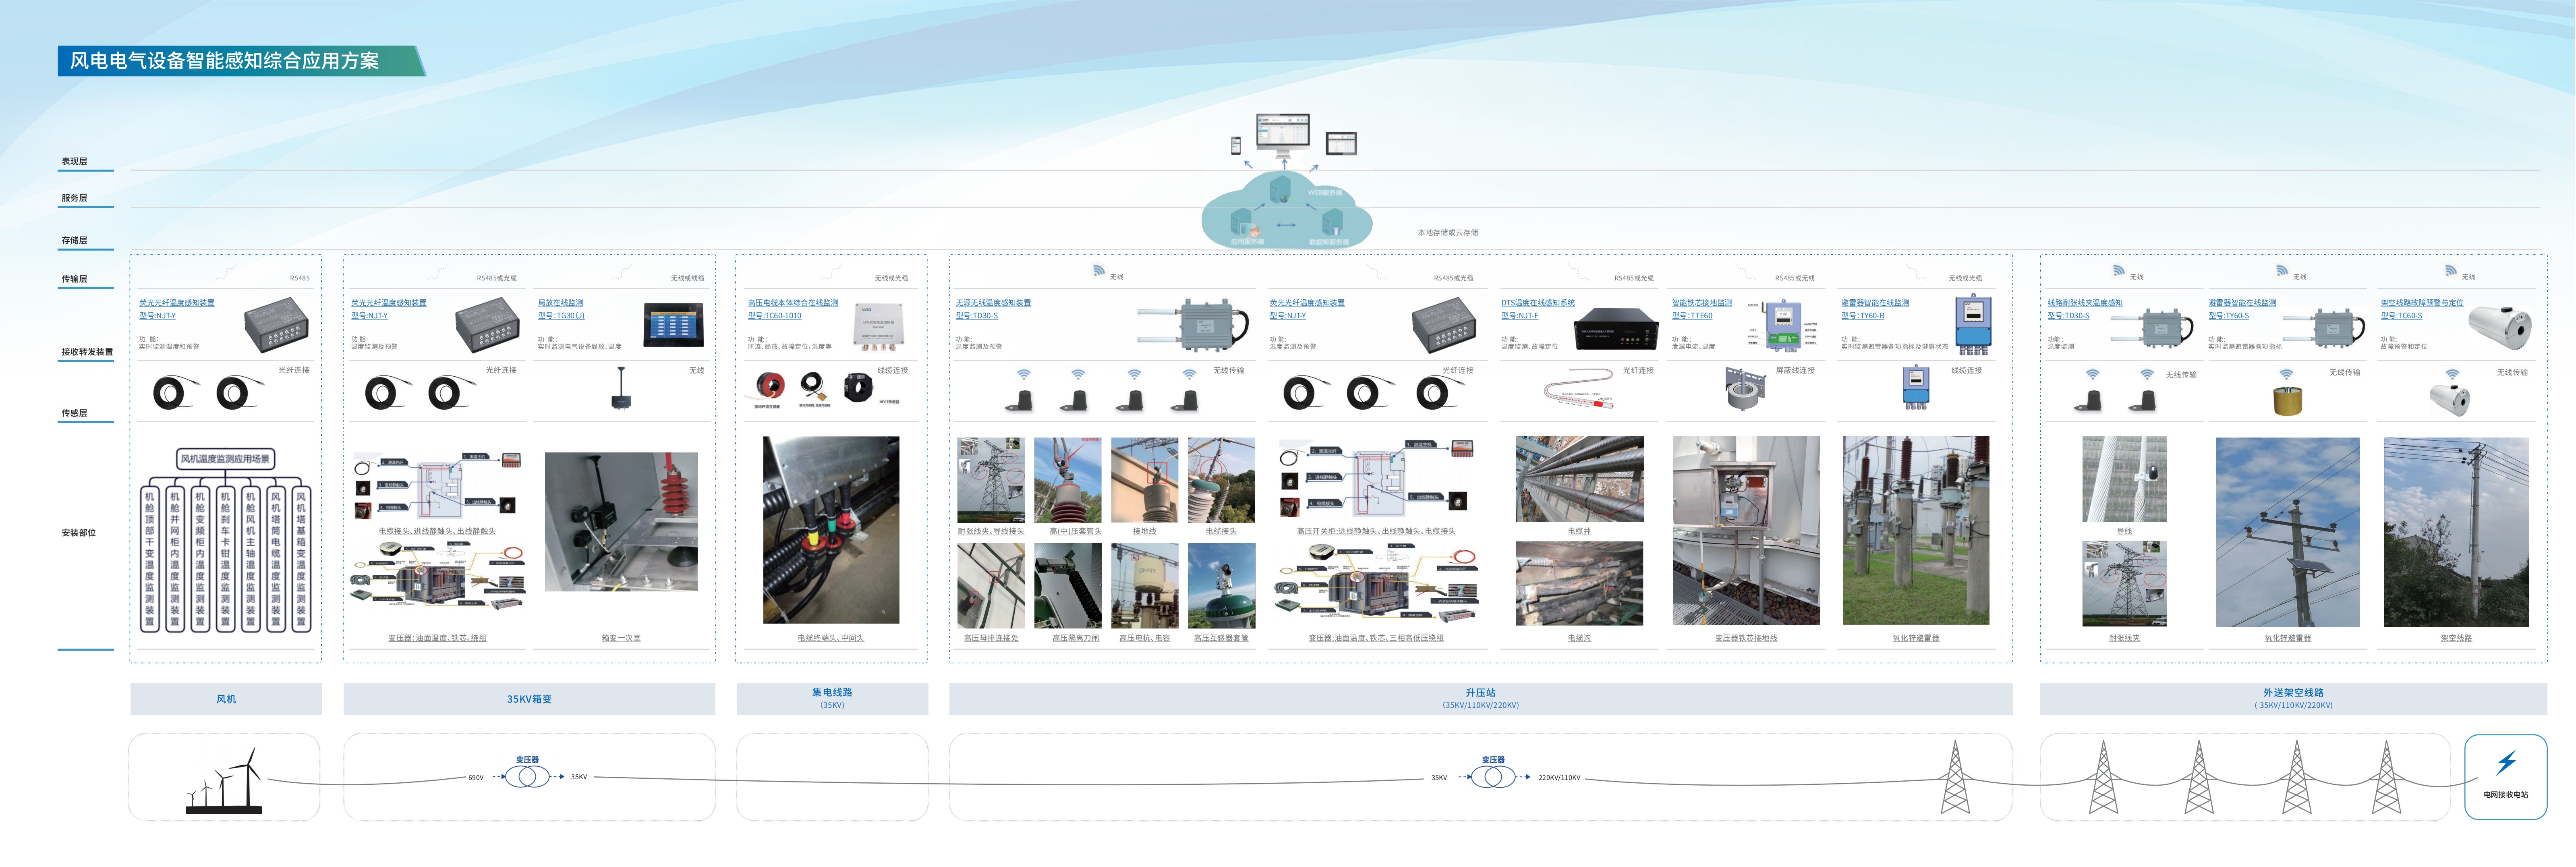The image size is (2576, 867).
Task: Open the 变压器铁芯接地线 photo
Action: (1746, 531)
